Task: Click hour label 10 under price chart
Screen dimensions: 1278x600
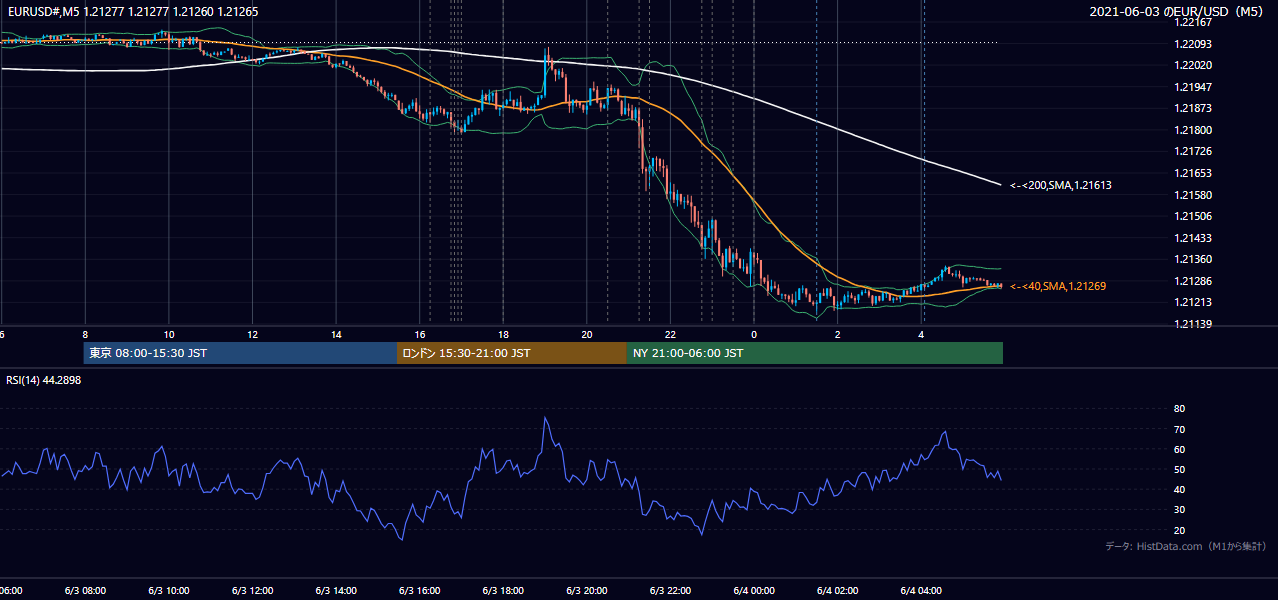Action: tap(169, 335)
